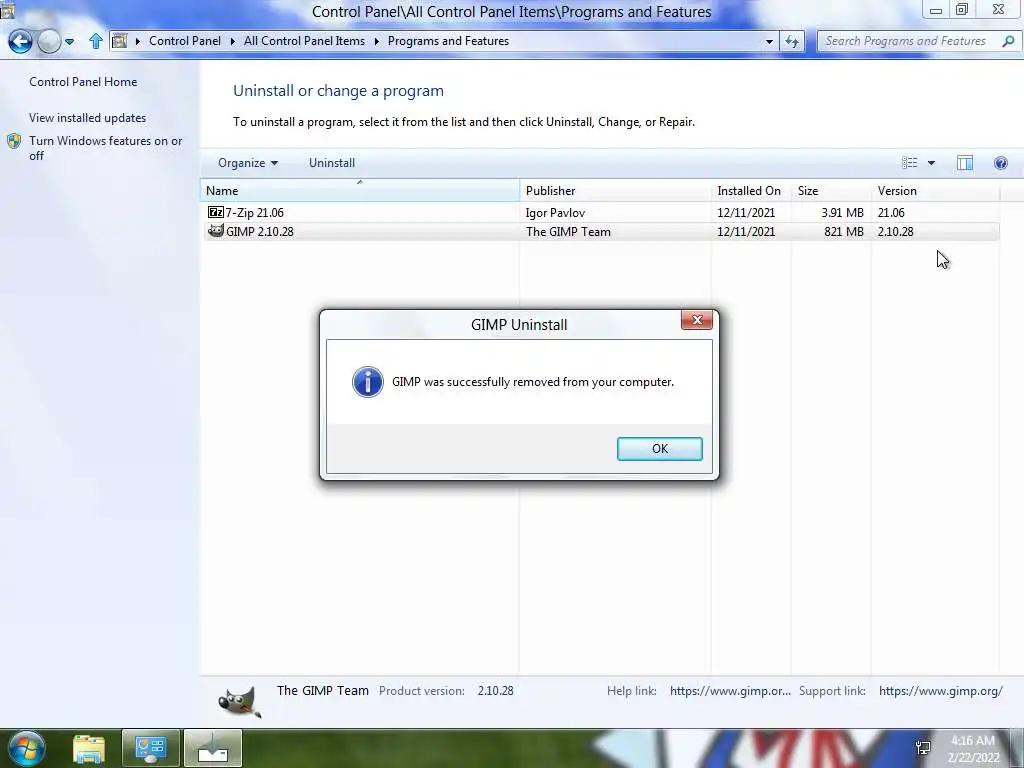Minimize the Programs and Features window
The height and width of the screenshot is (768, 1024).
tap(936, 10)
